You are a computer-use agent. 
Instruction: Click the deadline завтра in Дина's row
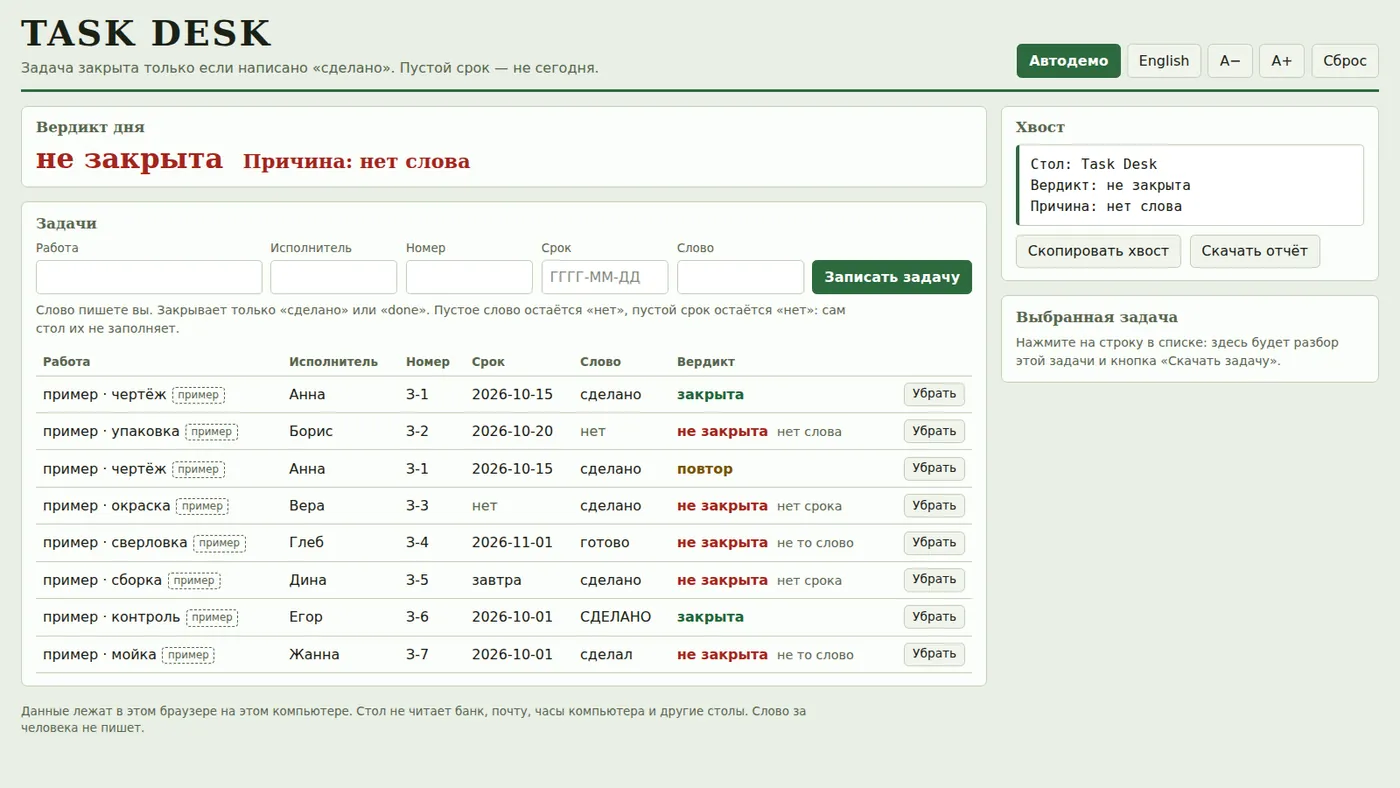point(496,580)
